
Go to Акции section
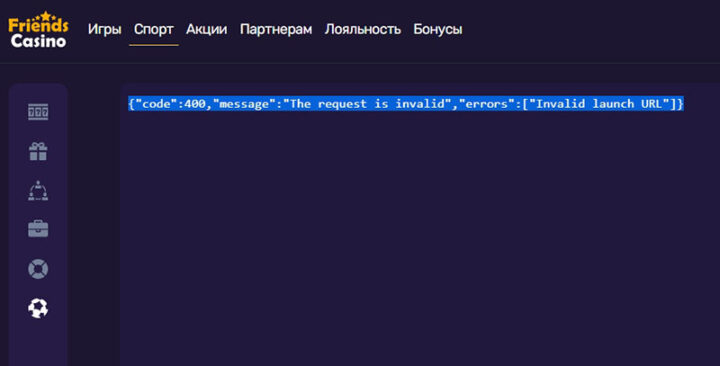point(207,29)
